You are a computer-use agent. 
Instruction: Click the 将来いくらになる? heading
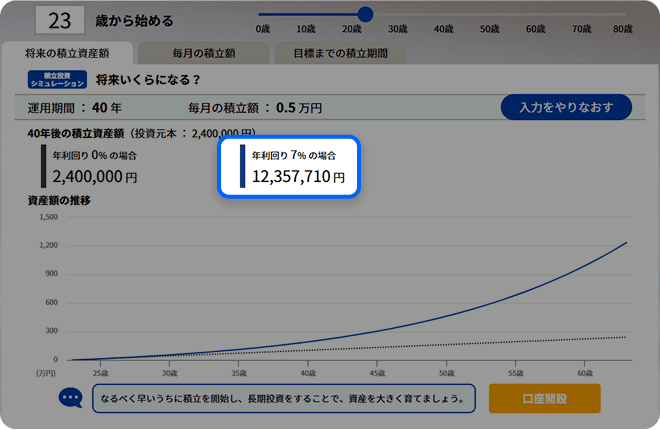point(148,80)
